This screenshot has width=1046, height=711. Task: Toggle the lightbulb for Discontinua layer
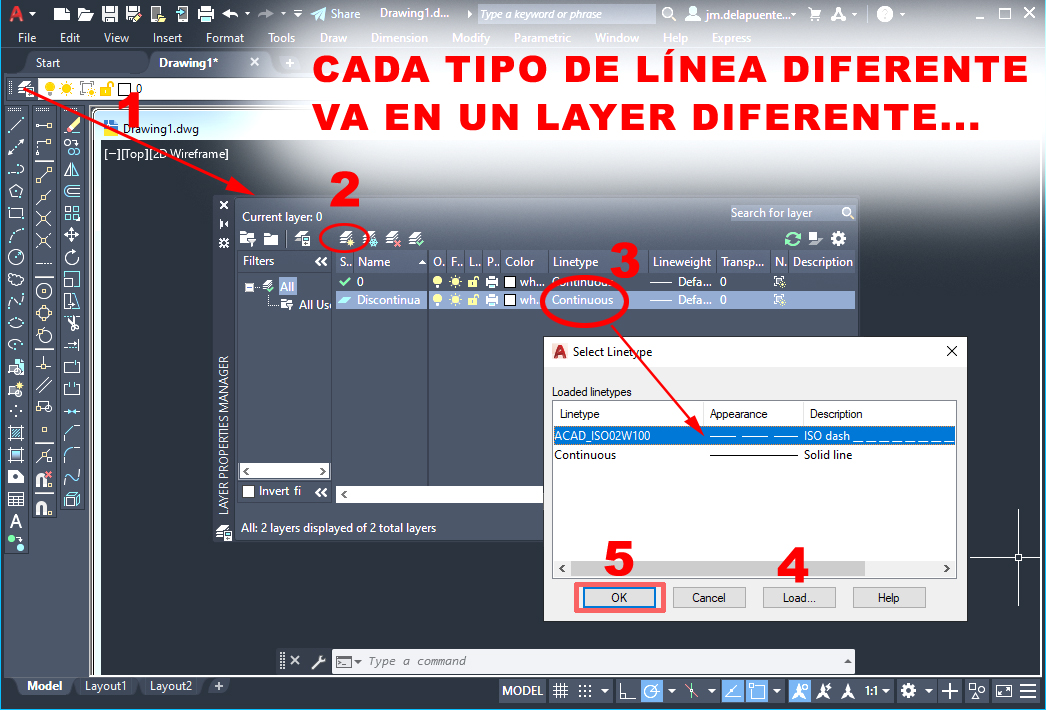[437, 300]
